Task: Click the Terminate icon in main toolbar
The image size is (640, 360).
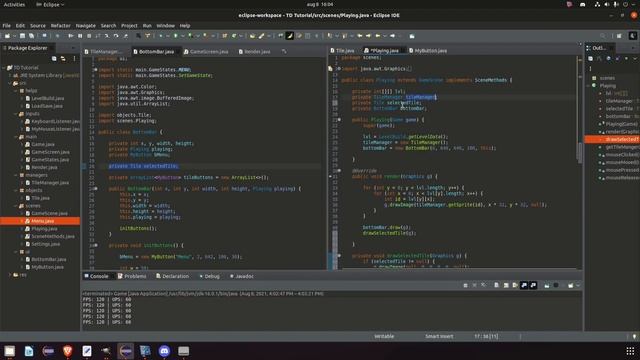Action: [x=89, y=36]
